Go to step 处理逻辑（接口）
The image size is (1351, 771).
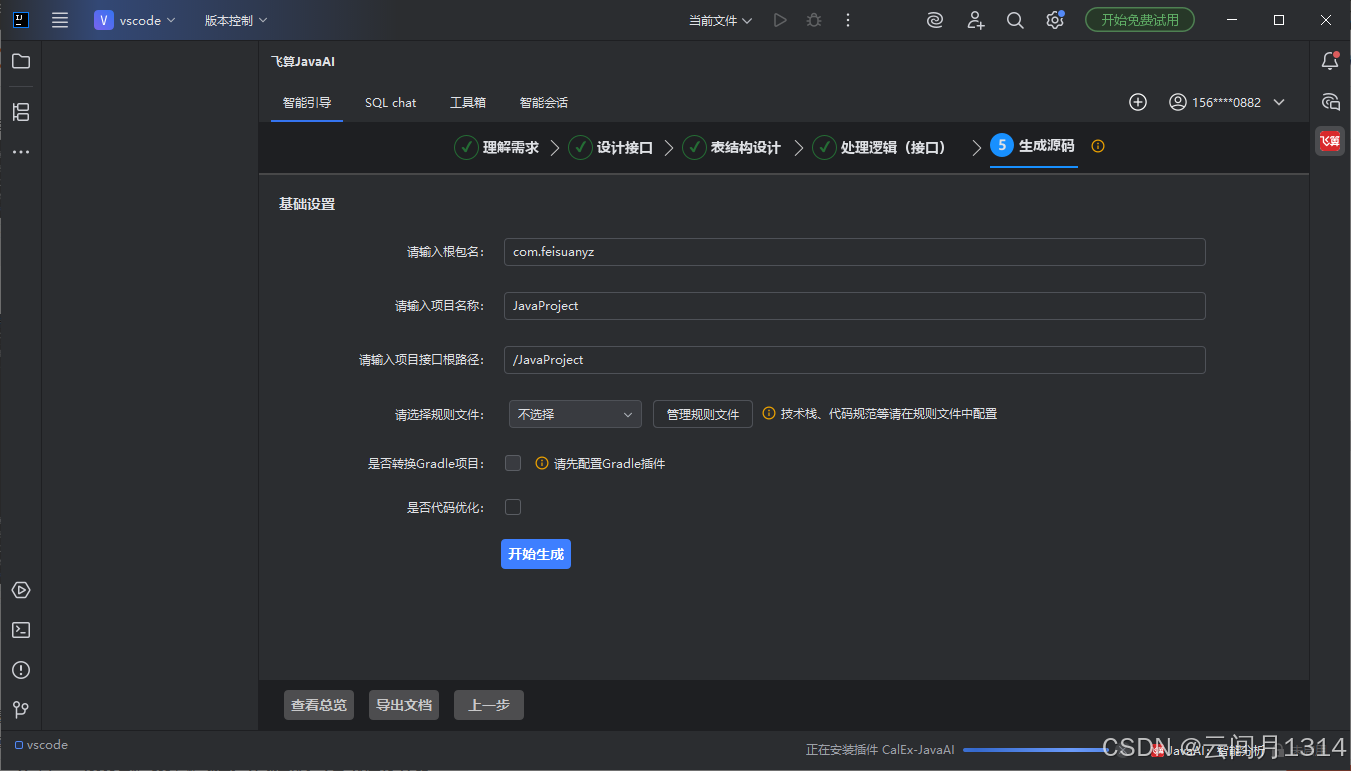(879, 147)
